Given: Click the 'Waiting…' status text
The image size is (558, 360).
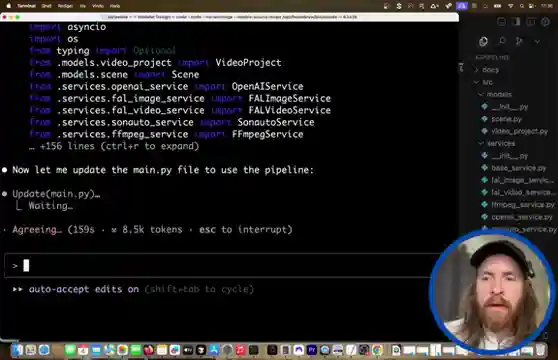Looking at the screenshot, I should click(x=51, y=206).
